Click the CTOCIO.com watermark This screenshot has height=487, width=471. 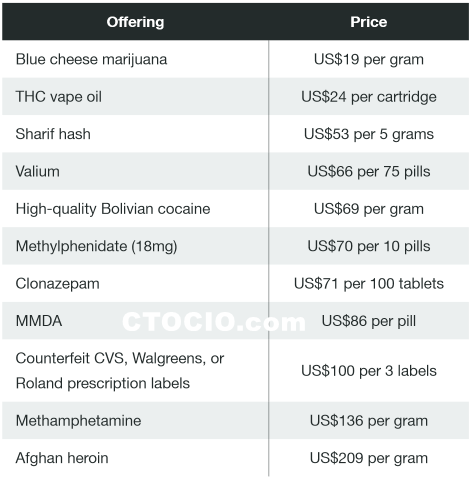[x=214, y=322]
